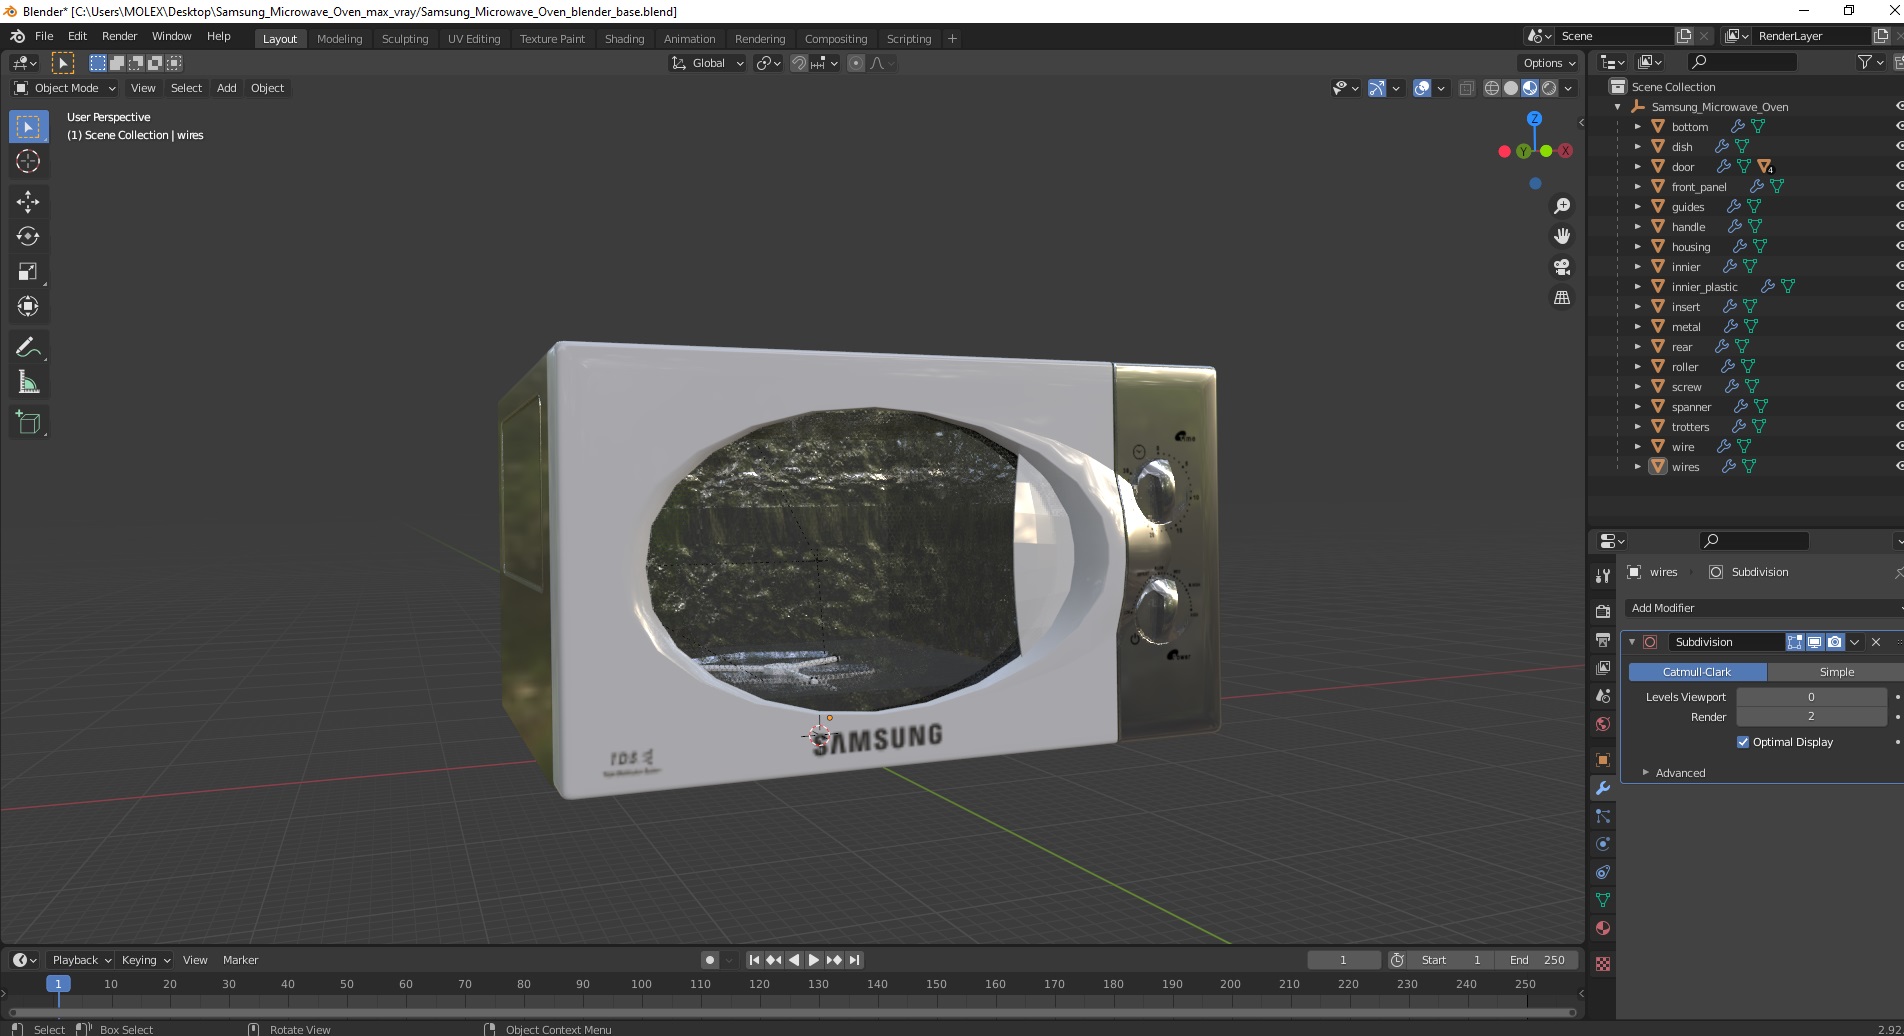Choose the Move tool
Image resolution: width=1904 pixels, height=1036 pixels.
(28, 202)
